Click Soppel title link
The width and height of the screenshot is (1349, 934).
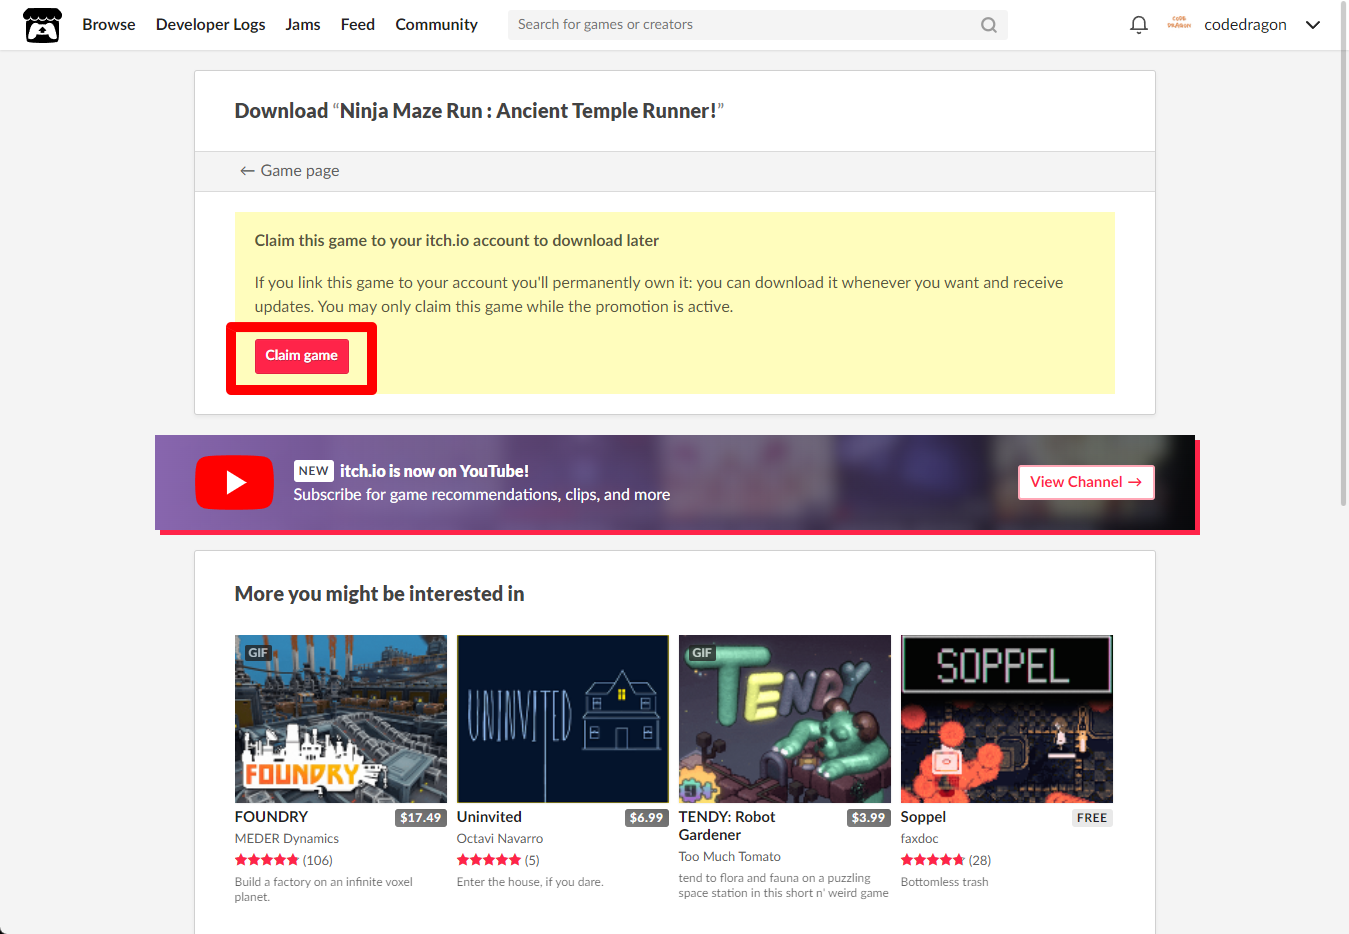923,817
